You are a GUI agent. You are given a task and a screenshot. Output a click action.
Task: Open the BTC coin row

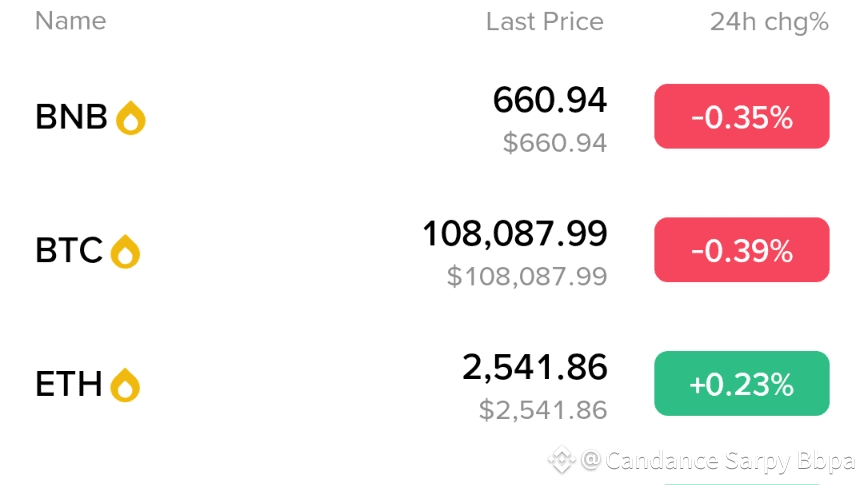click(x=70, y=251)
